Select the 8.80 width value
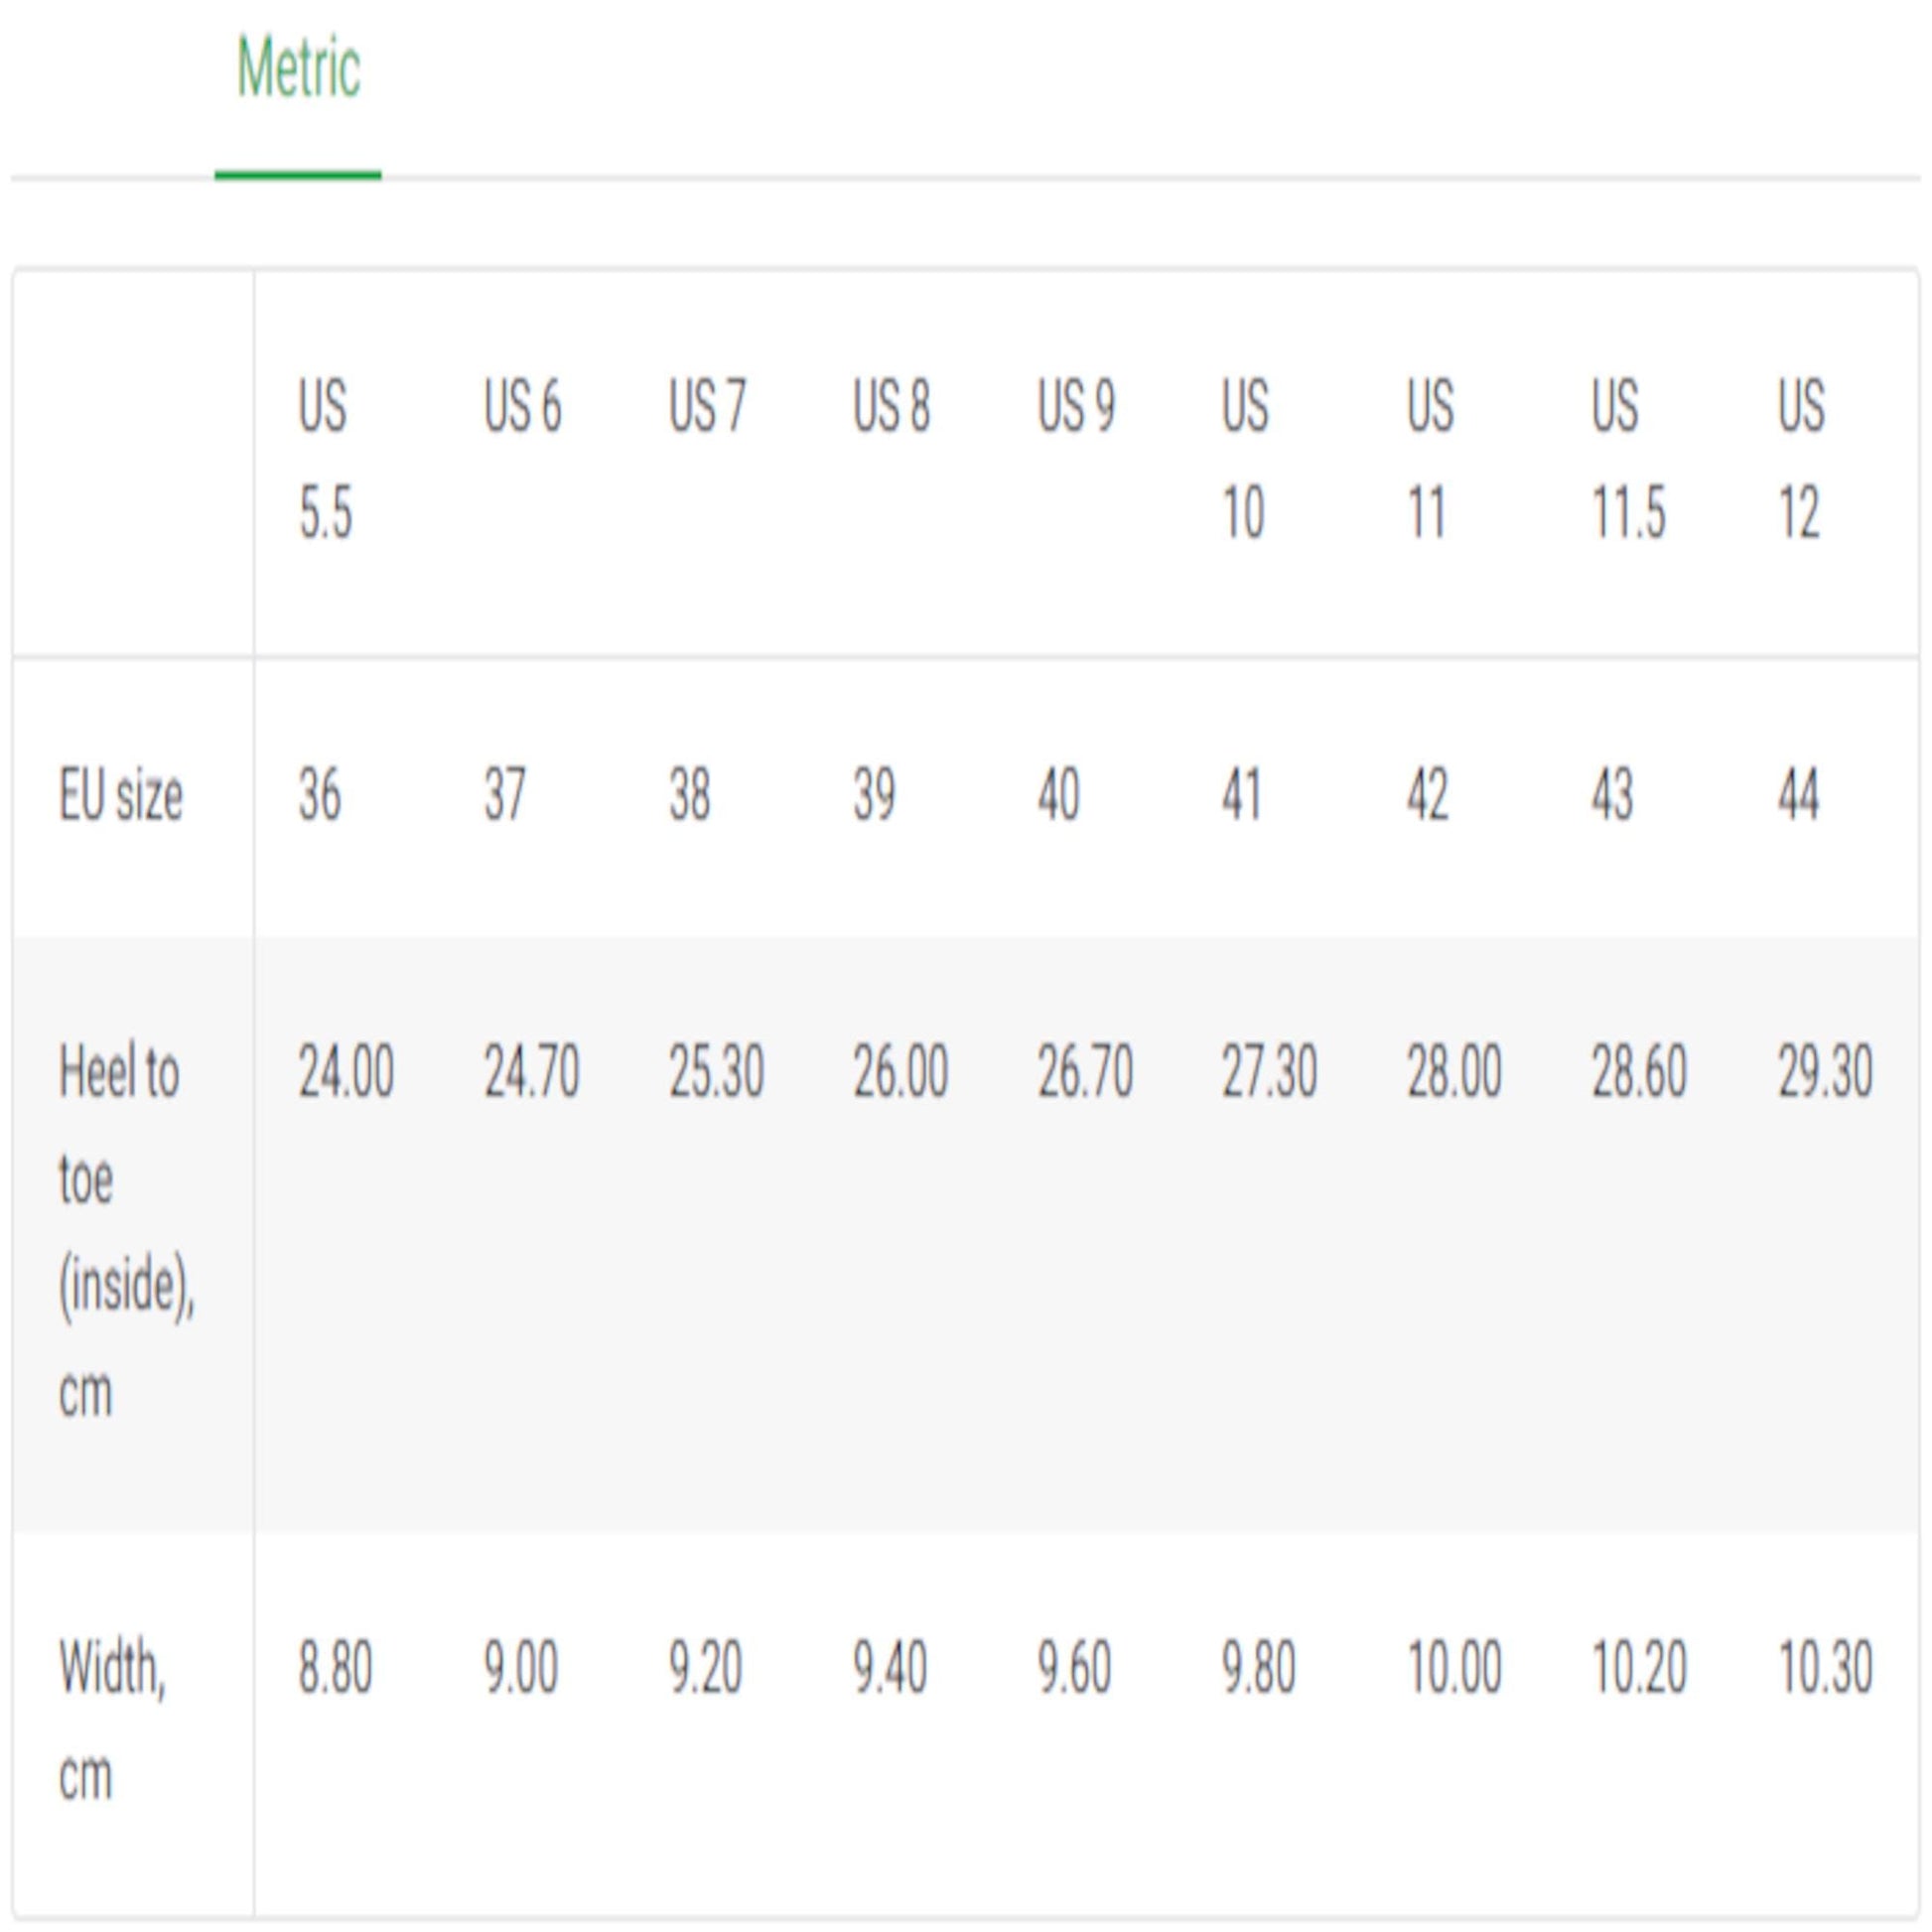This screenshot has width=1932, height=1932. [x=335, y=1668]
